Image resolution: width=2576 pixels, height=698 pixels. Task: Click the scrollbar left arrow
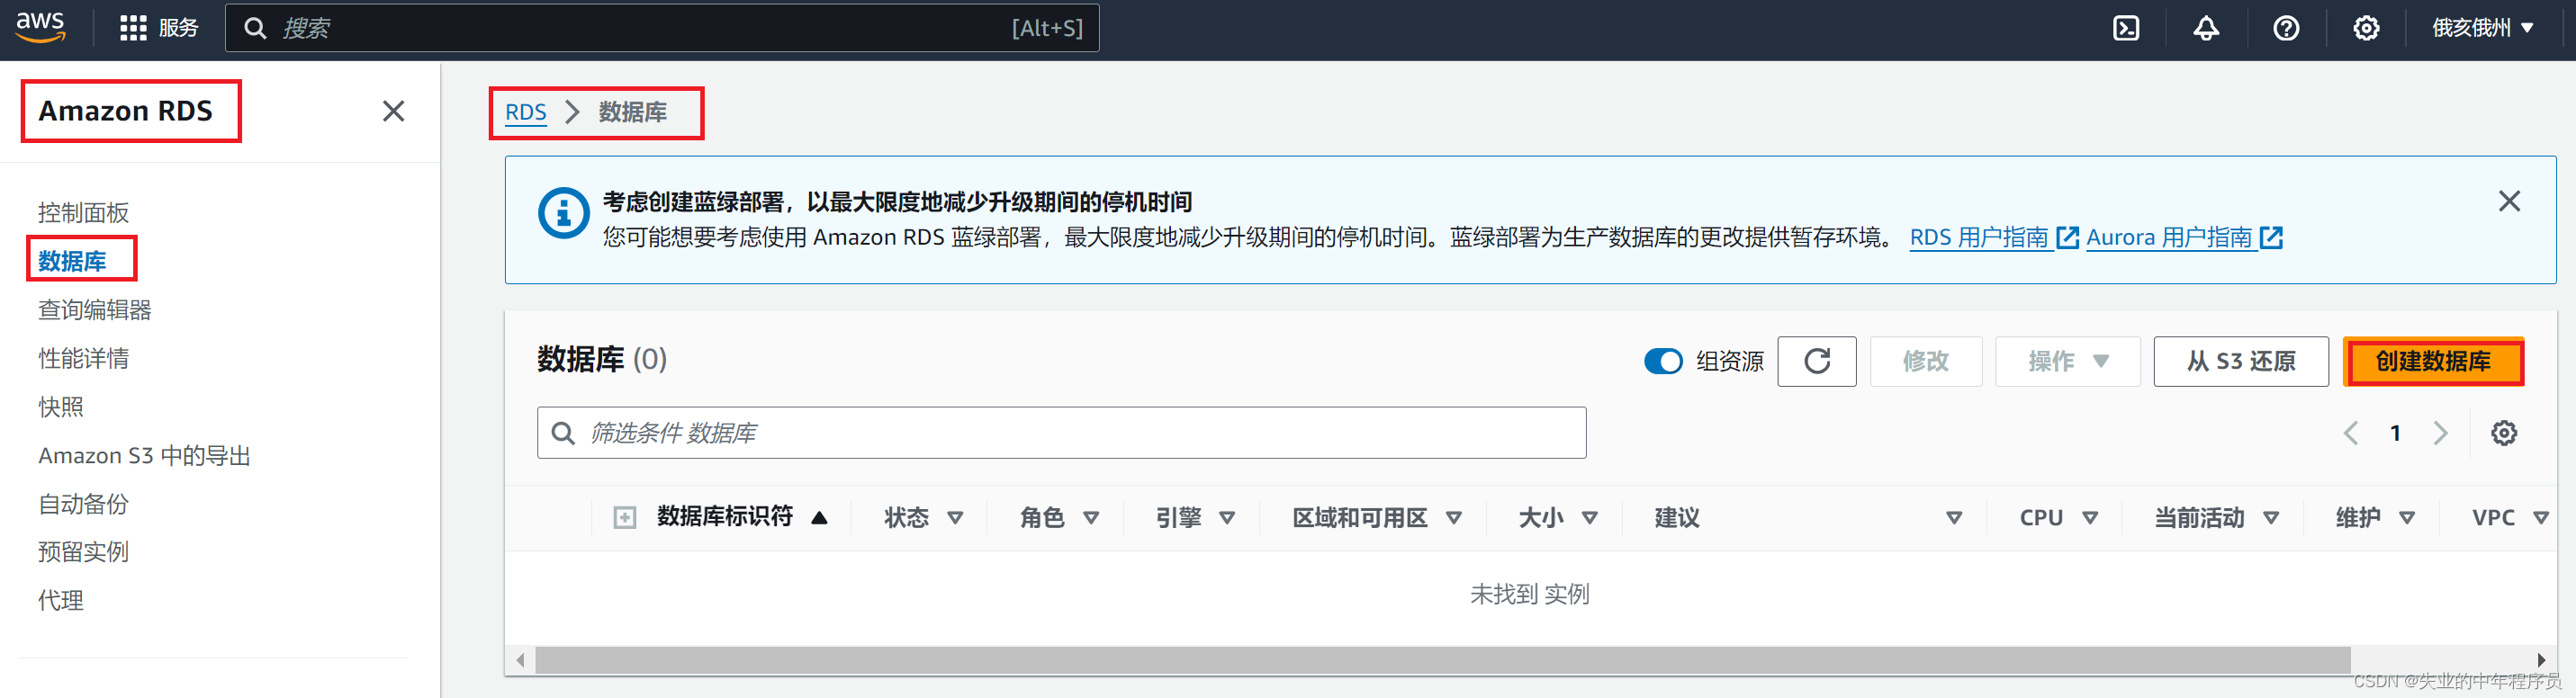pos(520,660)
